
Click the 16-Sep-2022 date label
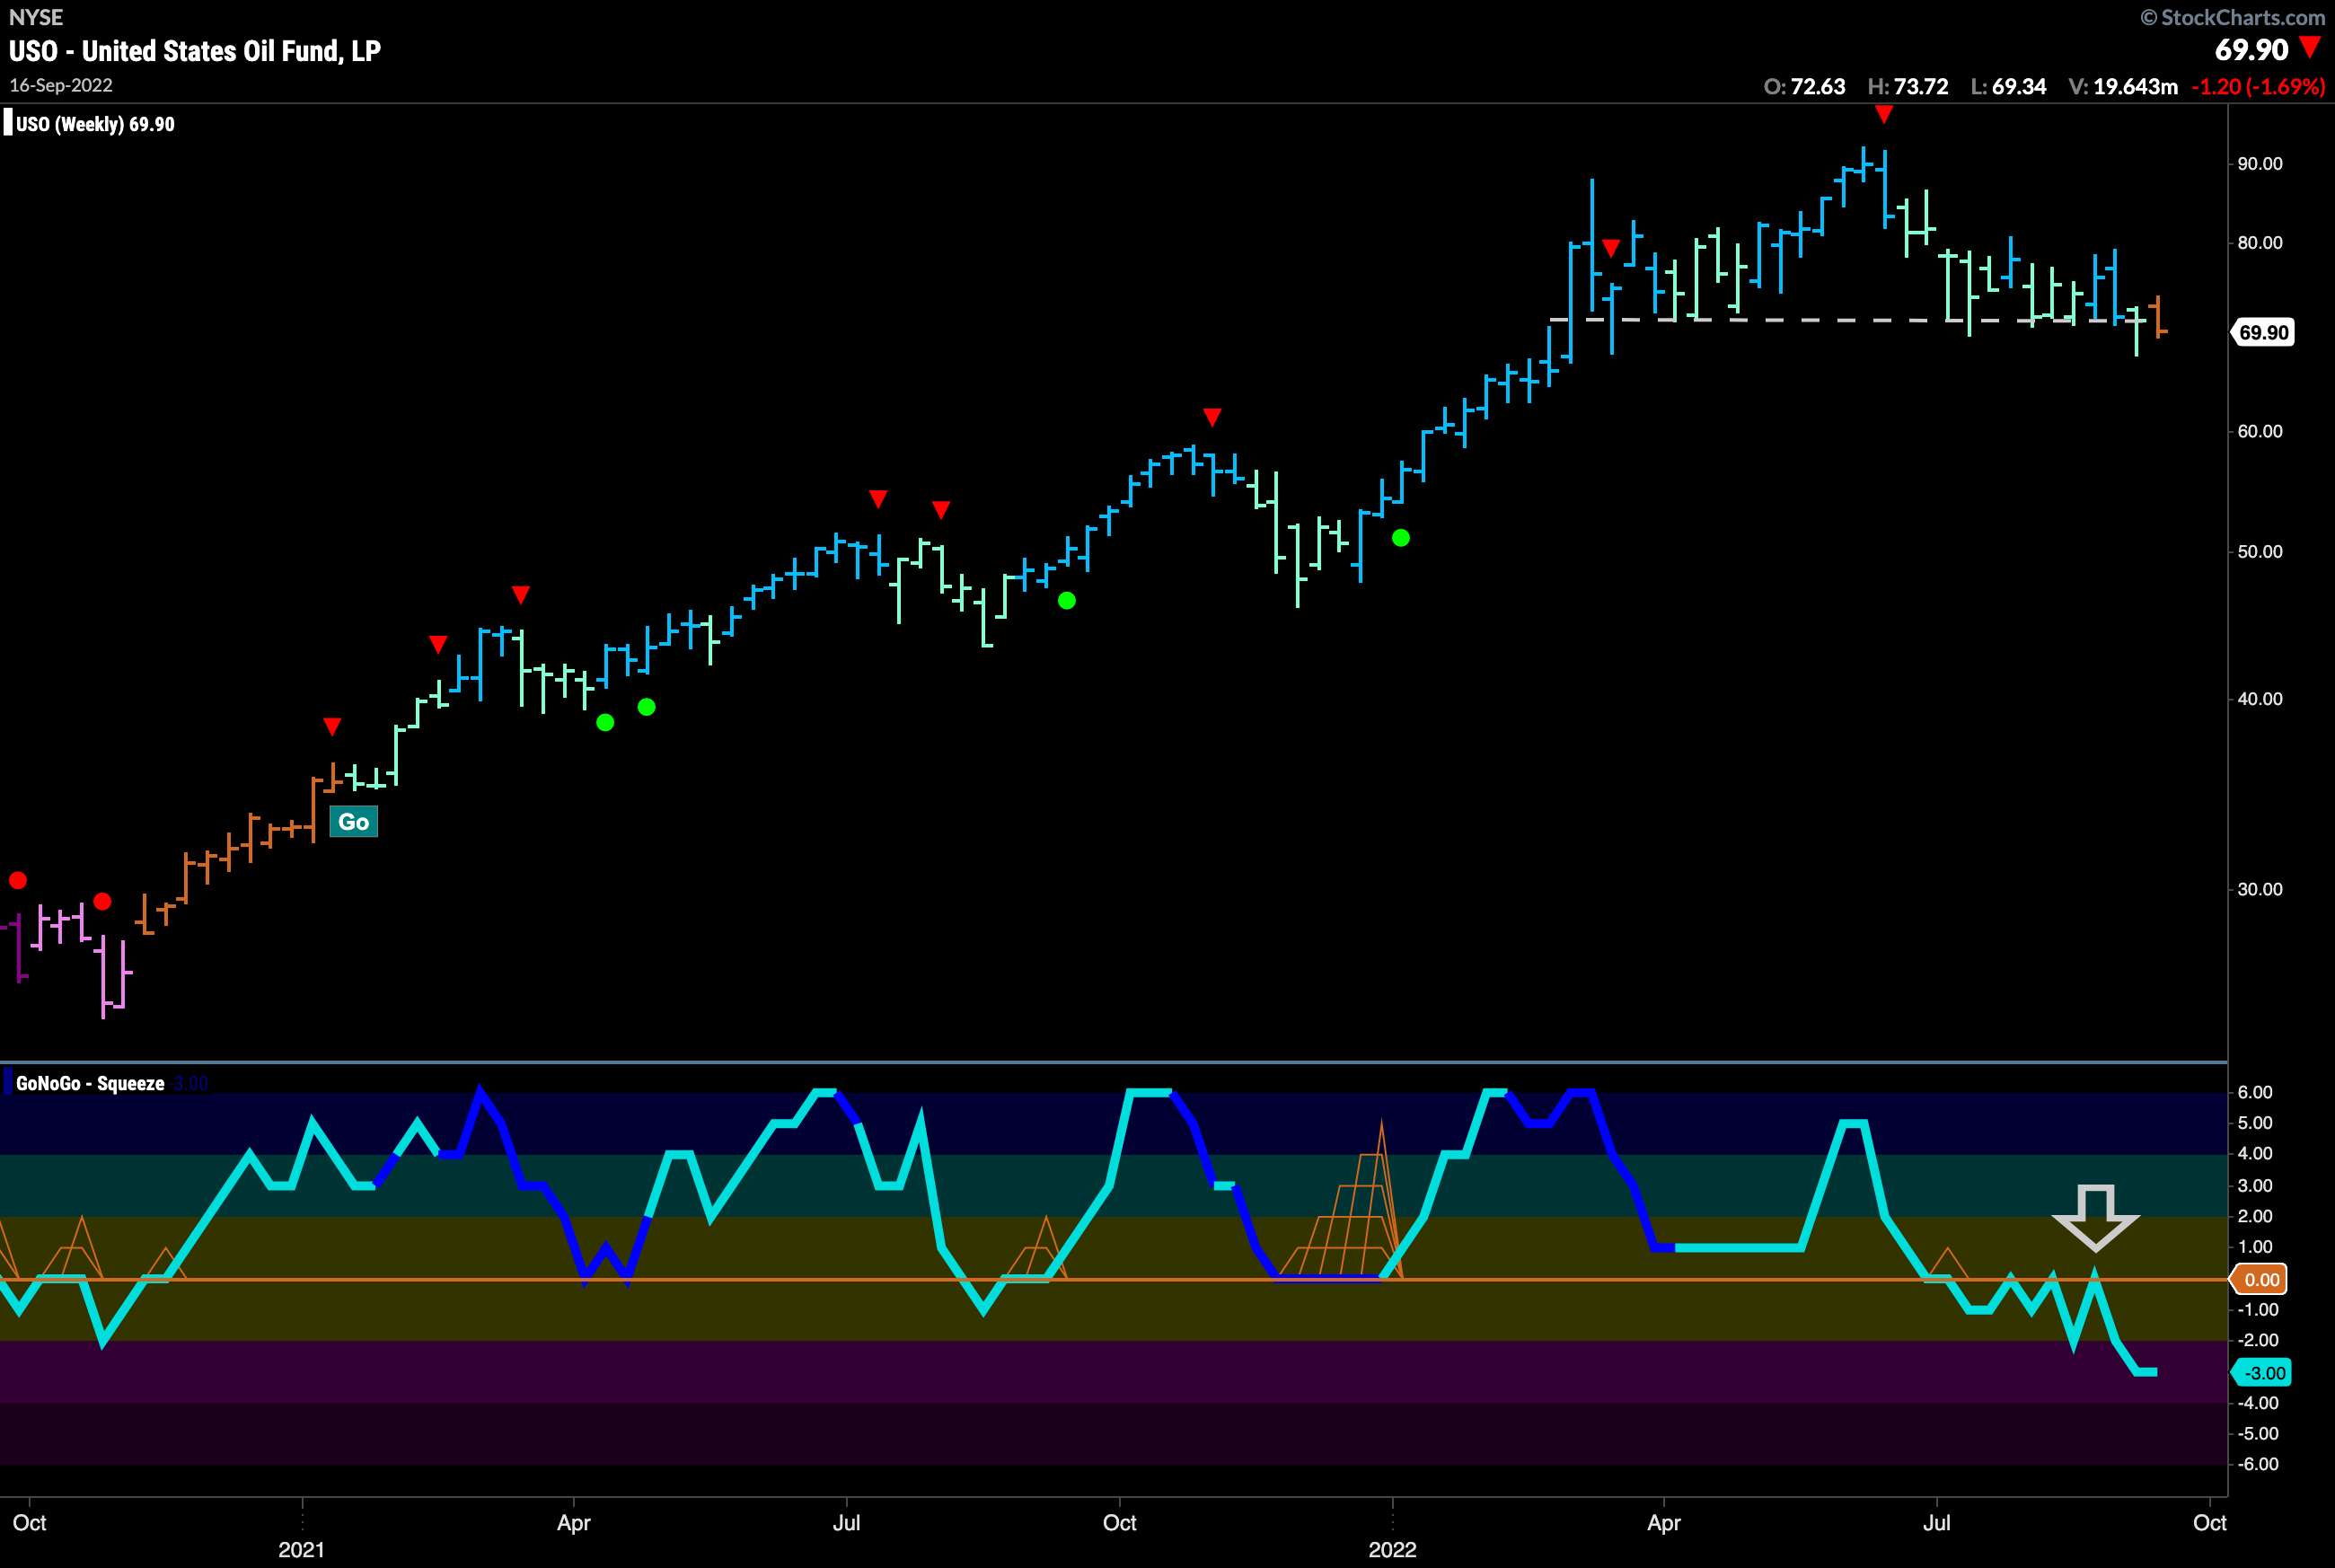pyautogui.click(x=61, y=85)
